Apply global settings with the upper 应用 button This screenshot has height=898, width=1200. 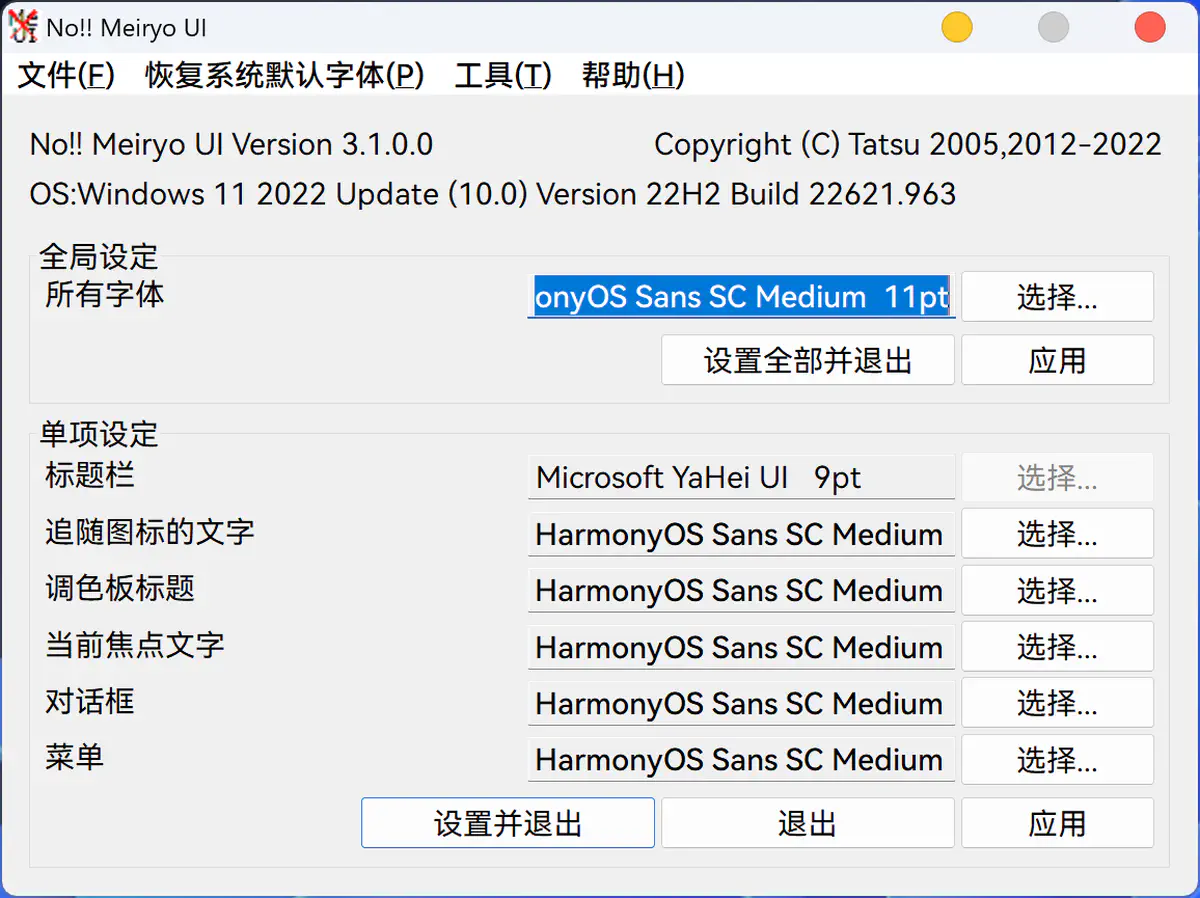pos(1057,360)
